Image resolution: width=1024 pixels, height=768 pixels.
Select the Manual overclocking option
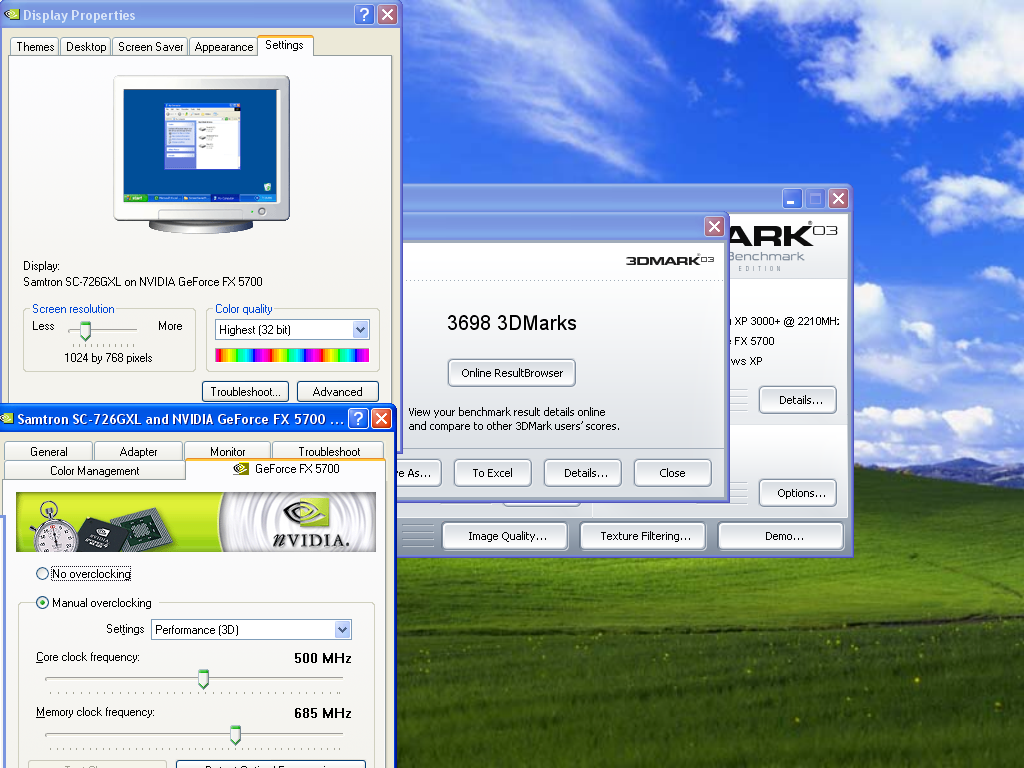click(x=93, y=603)
